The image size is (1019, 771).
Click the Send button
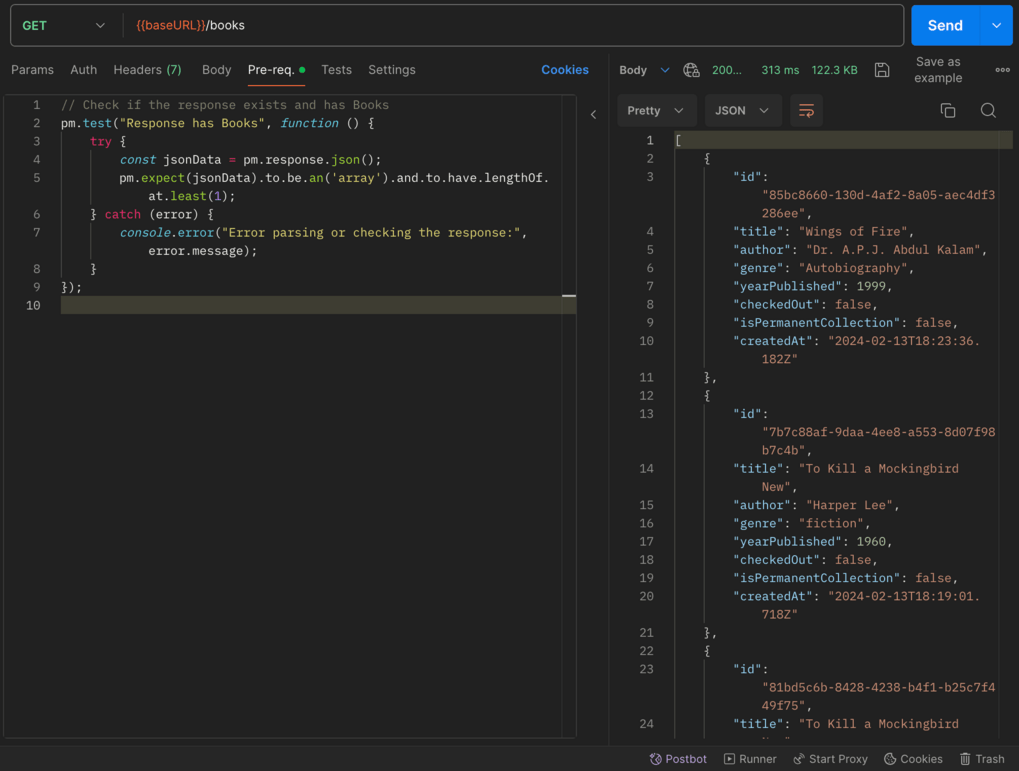click(944, 26)
